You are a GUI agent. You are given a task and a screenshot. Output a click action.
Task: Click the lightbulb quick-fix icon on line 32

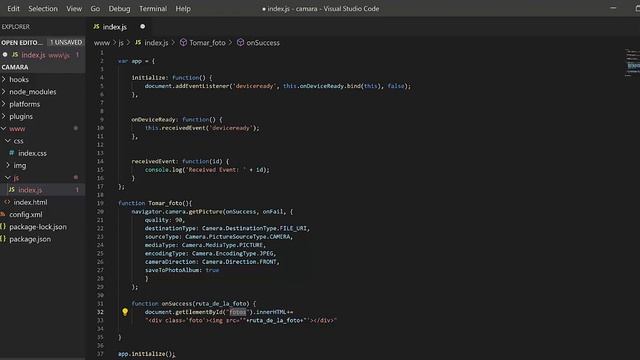pyautogui.click(x=125, y=312)
